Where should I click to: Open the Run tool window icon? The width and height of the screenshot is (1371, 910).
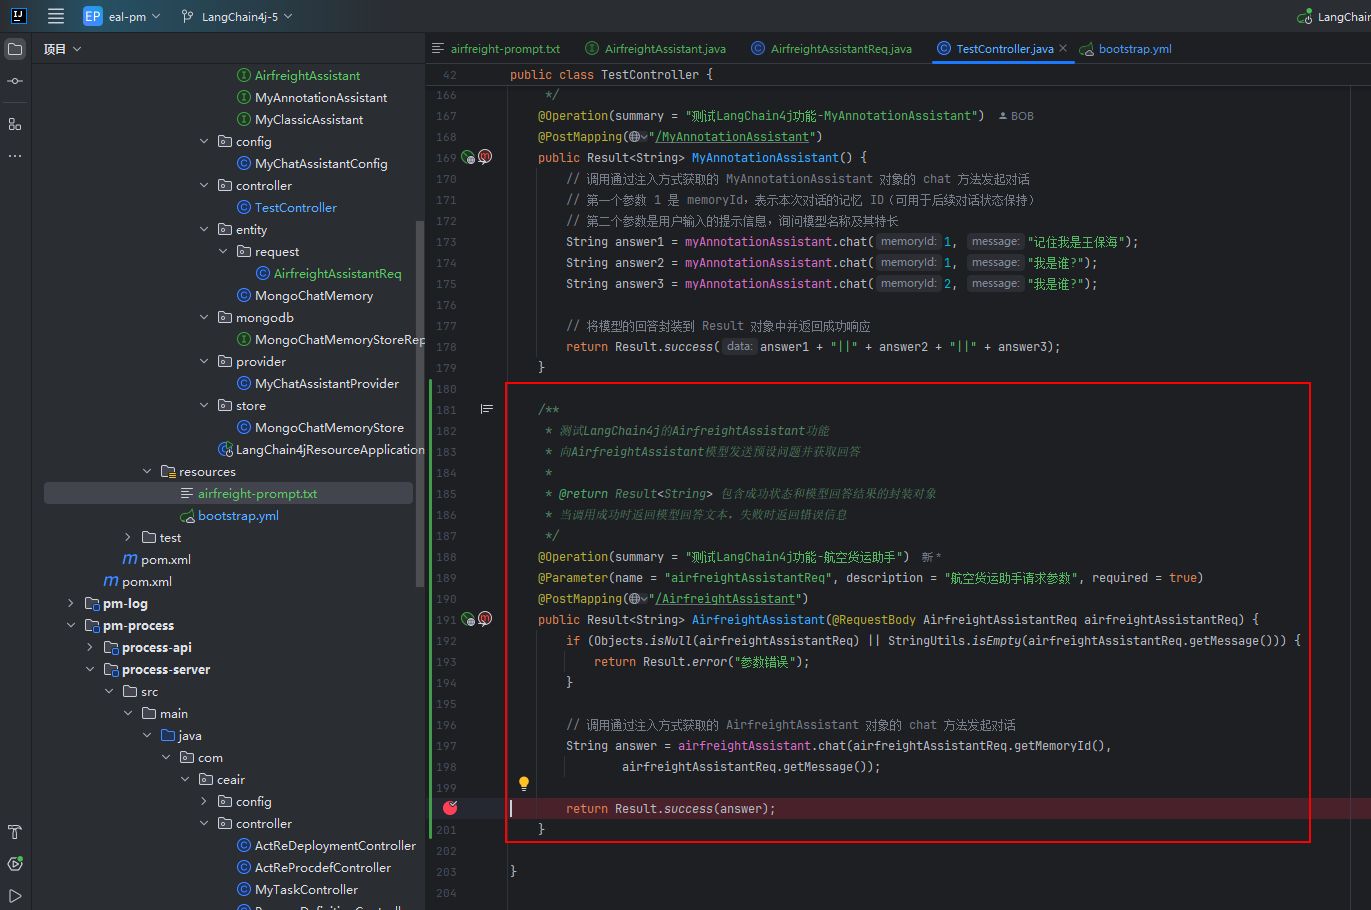15,896
